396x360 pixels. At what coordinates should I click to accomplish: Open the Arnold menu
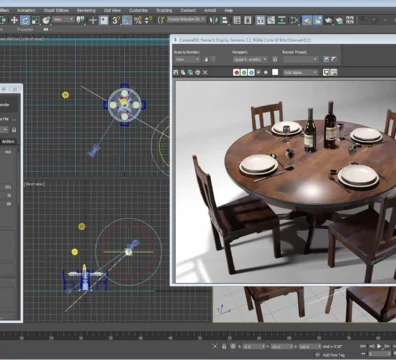point(210,10)
